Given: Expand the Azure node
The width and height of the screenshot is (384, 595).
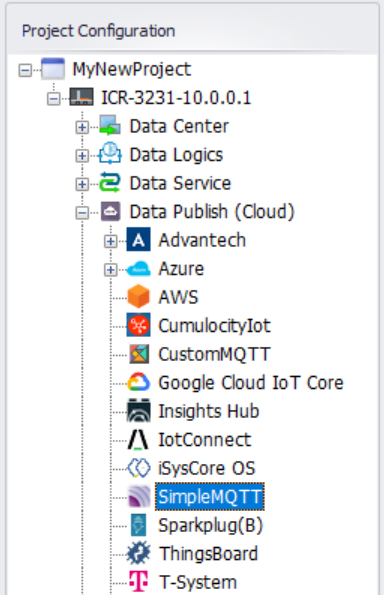Looking at the screenshot, I should click(110, 269).
